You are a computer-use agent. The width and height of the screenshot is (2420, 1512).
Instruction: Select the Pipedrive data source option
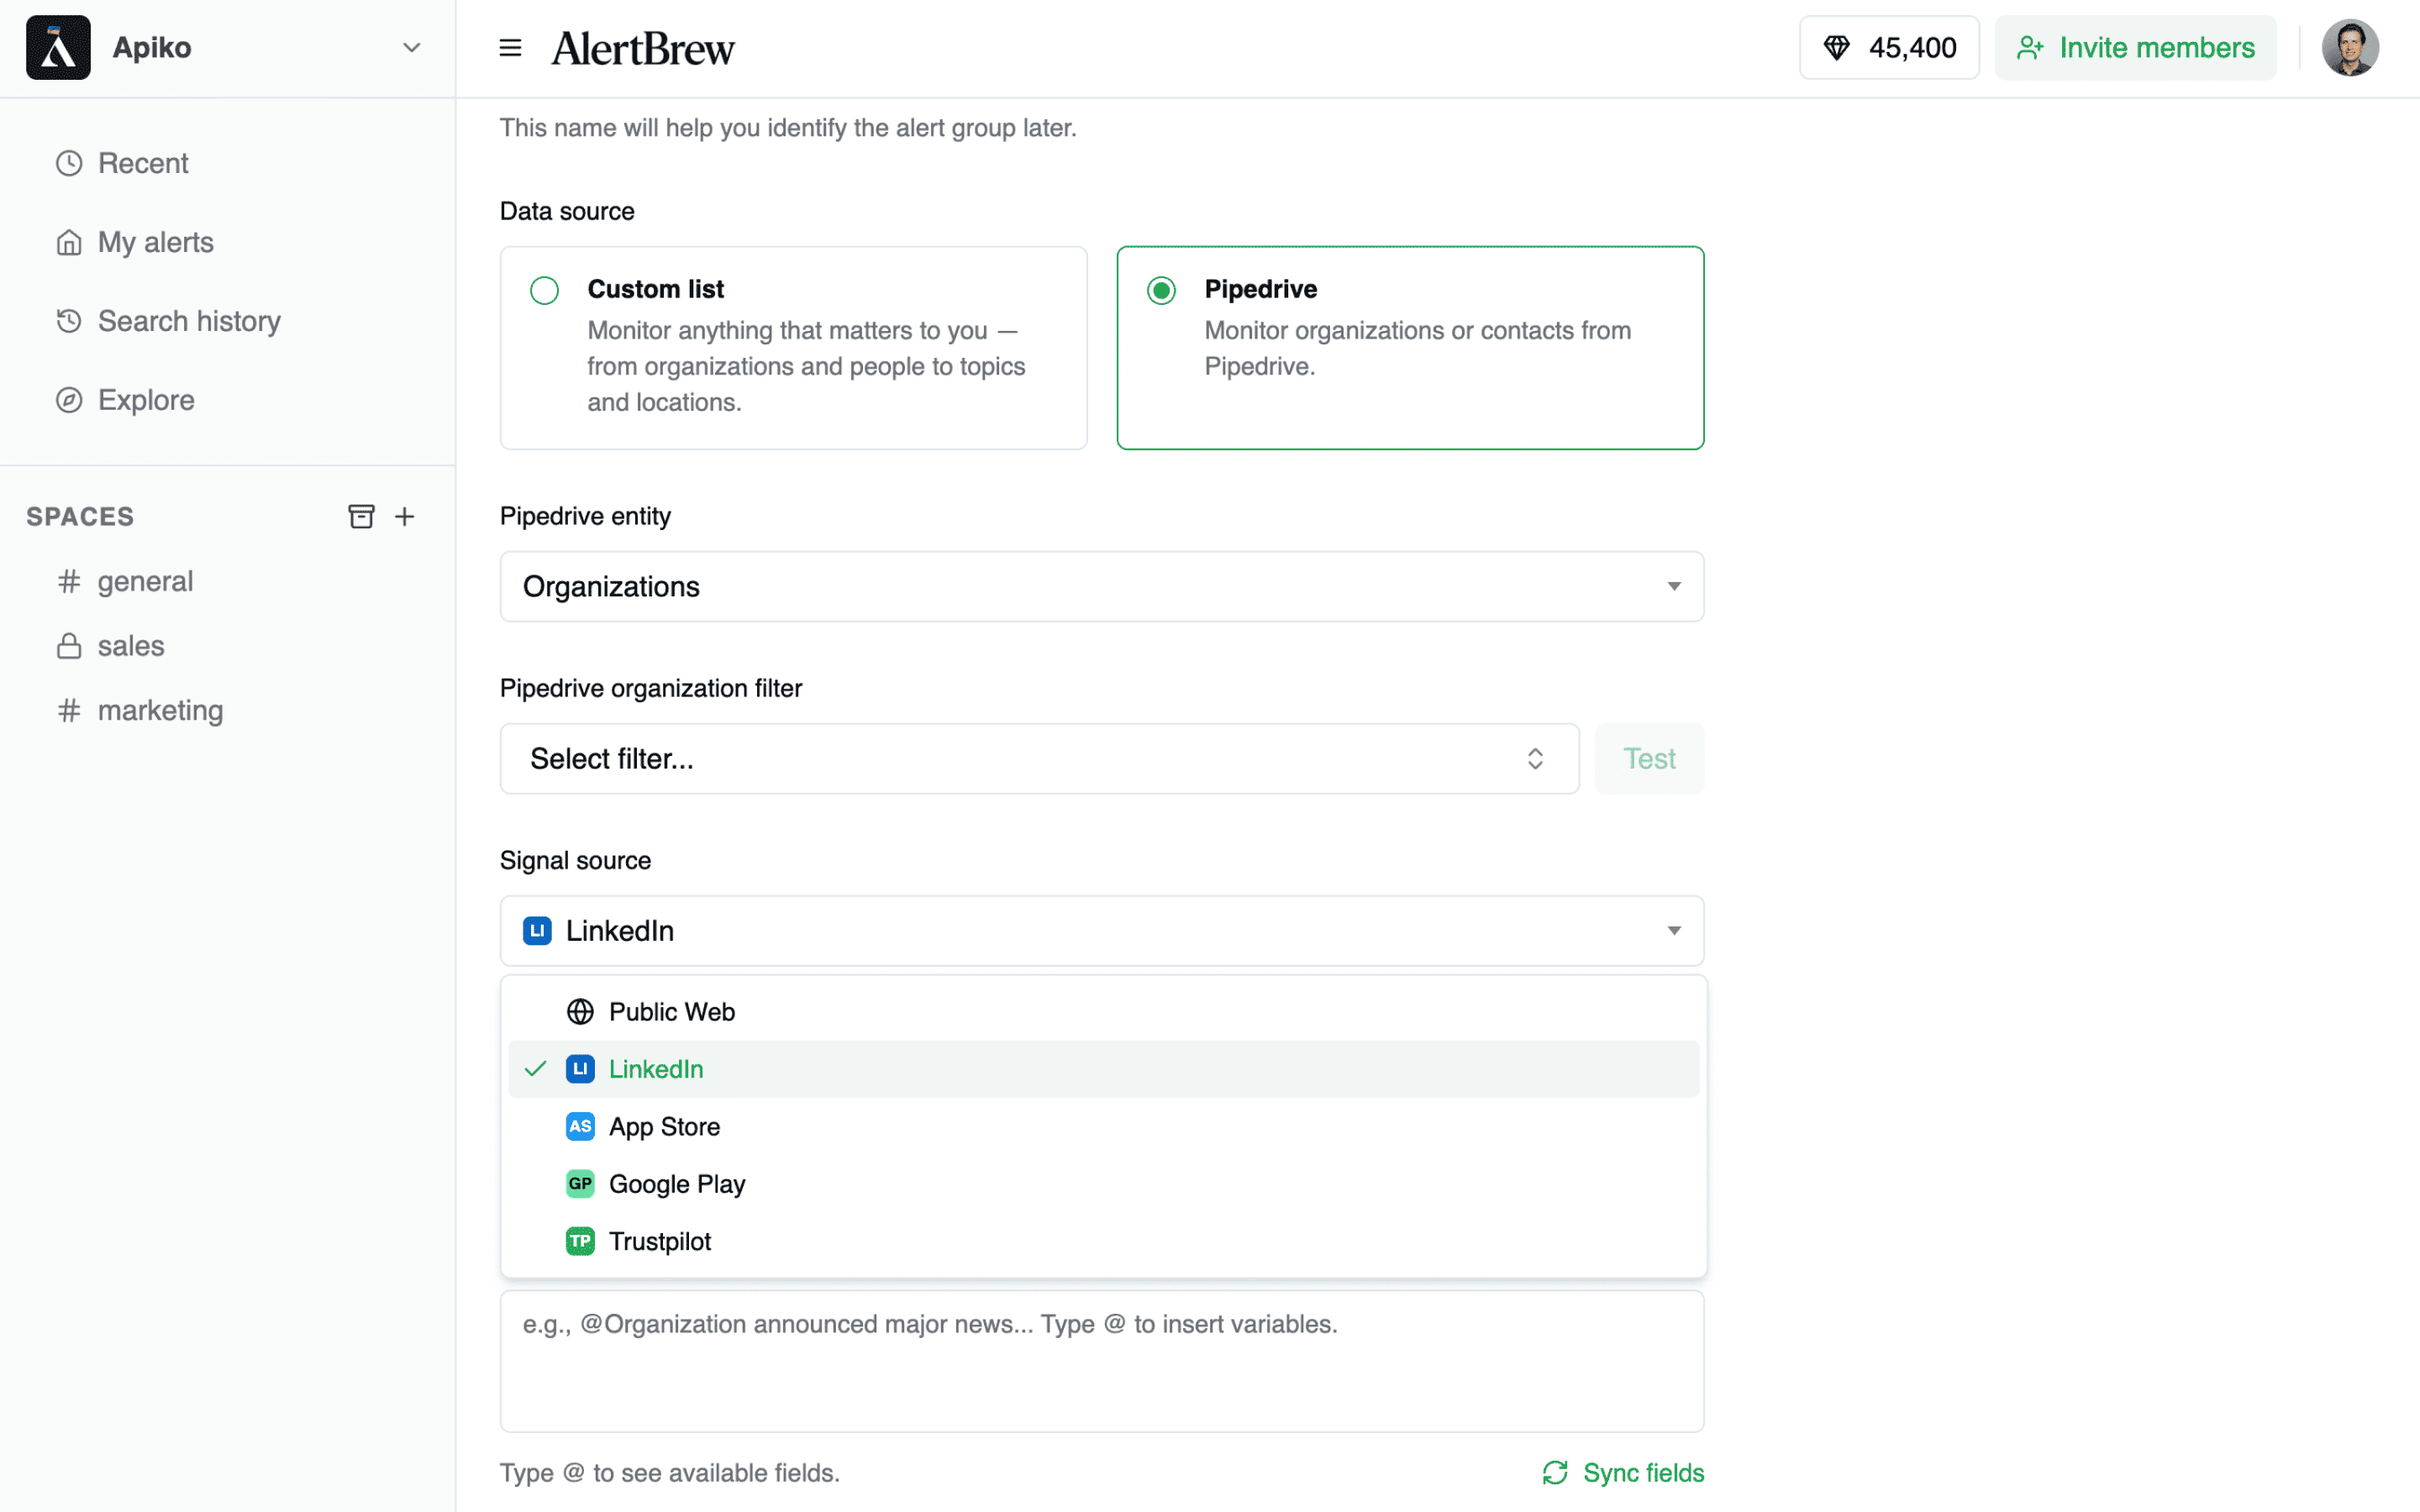point(1160,290)
